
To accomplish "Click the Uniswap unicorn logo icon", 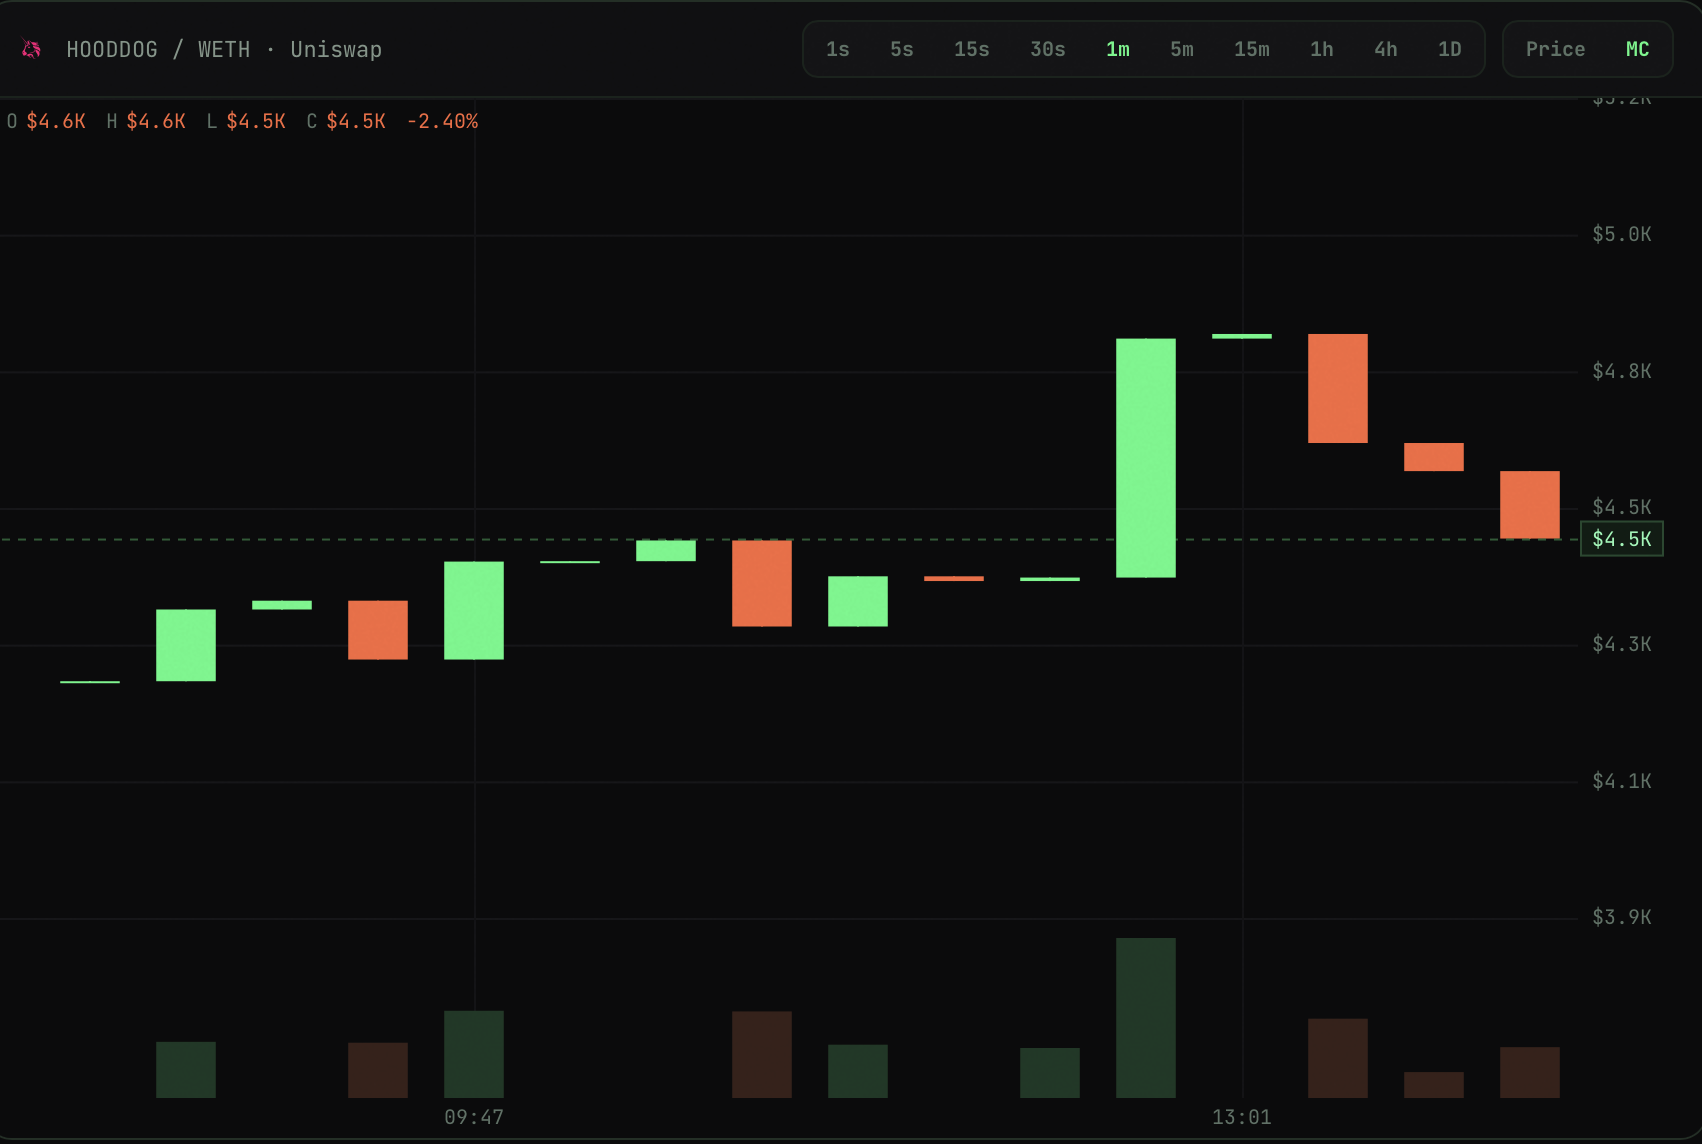I will point(31,49).
